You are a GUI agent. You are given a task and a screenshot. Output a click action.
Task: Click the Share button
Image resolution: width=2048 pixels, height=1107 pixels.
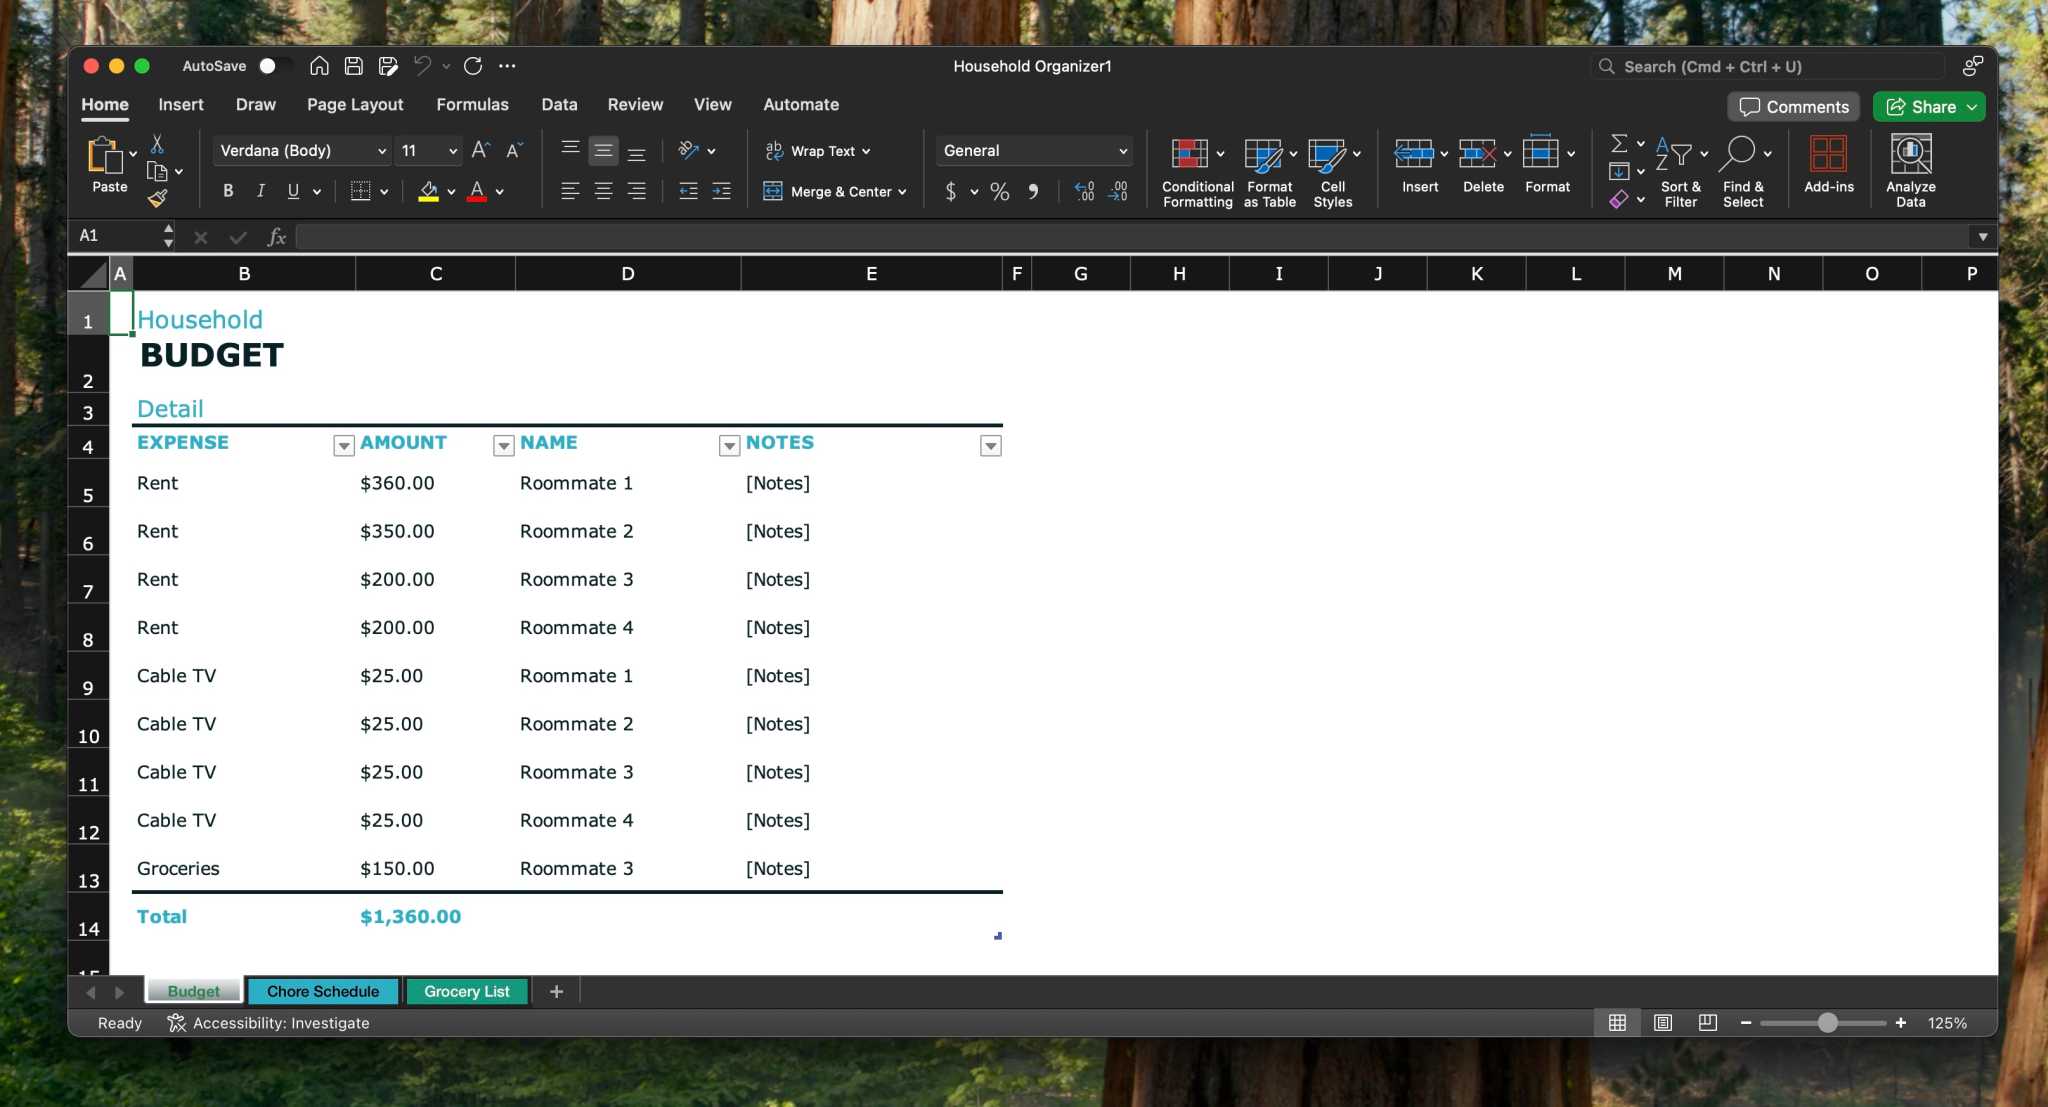pos(1927,106)
